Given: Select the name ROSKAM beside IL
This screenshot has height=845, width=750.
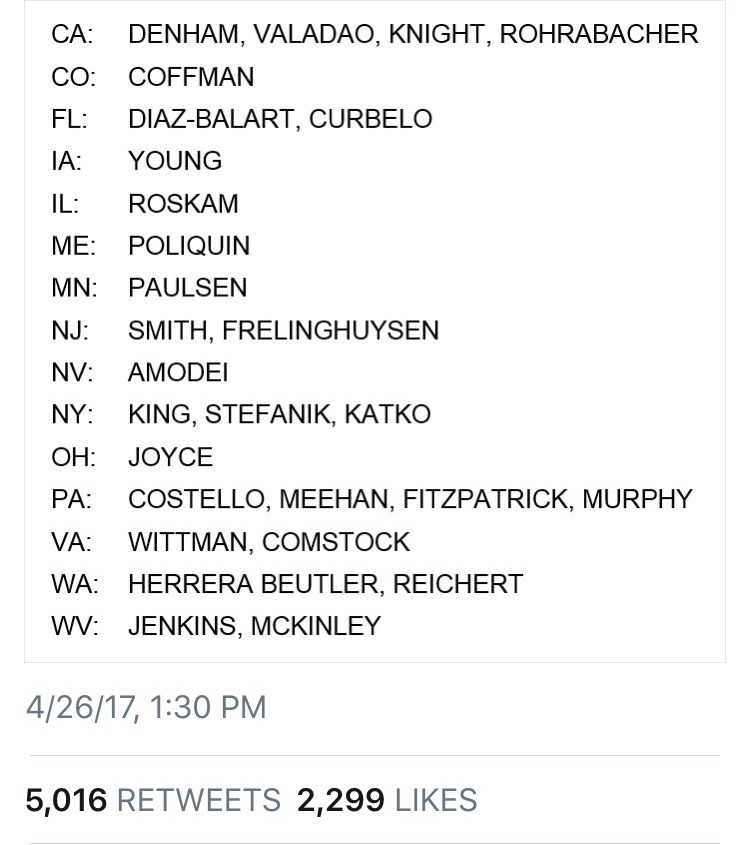Looking at the screenshot, I should coord(183,204).
